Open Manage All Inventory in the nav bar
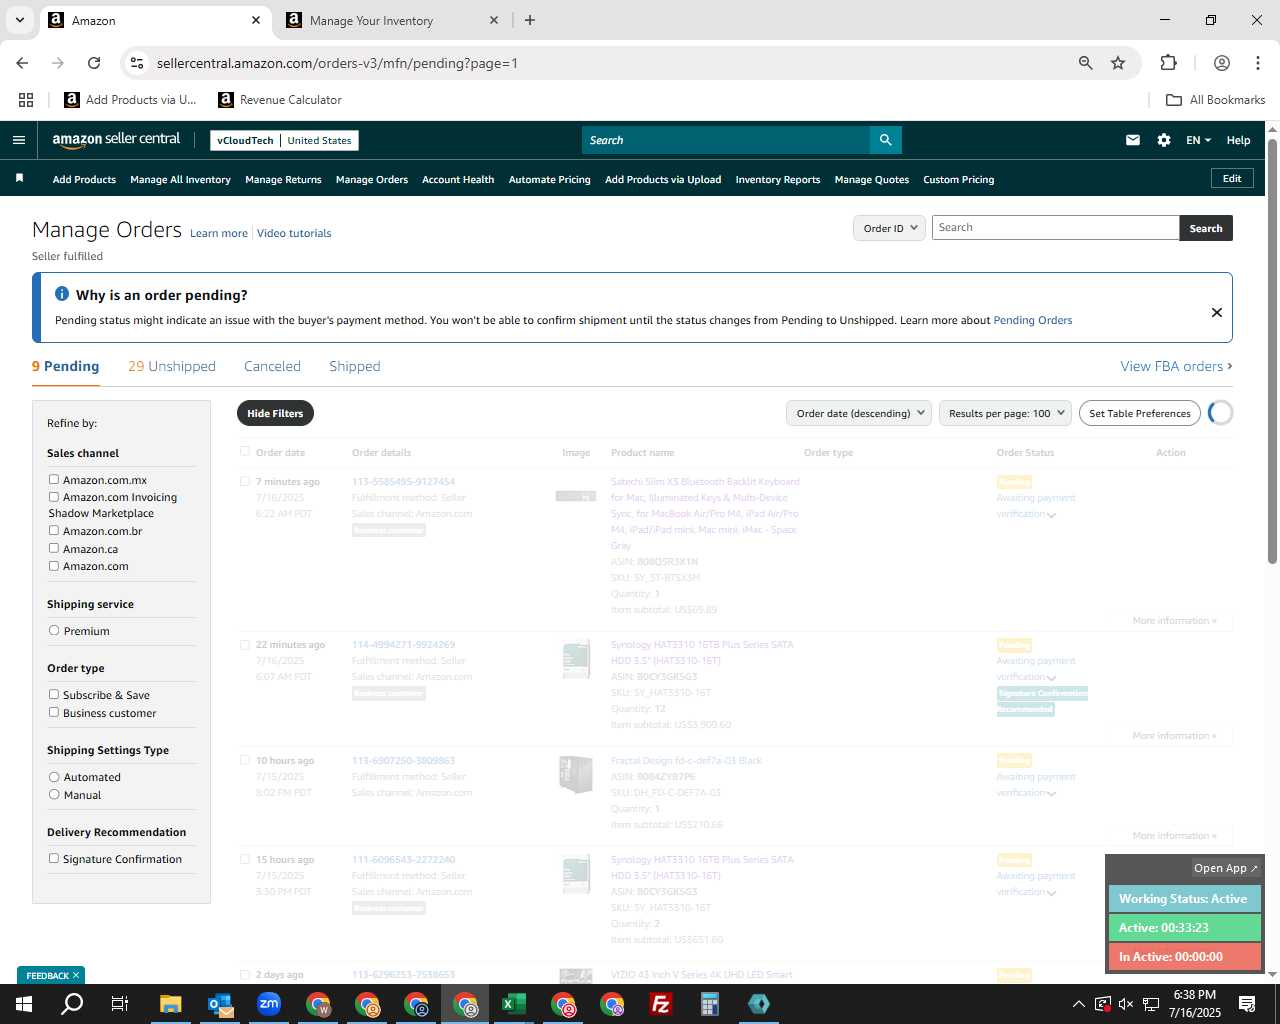The image size is (1280, 1024). coord(180,180)
